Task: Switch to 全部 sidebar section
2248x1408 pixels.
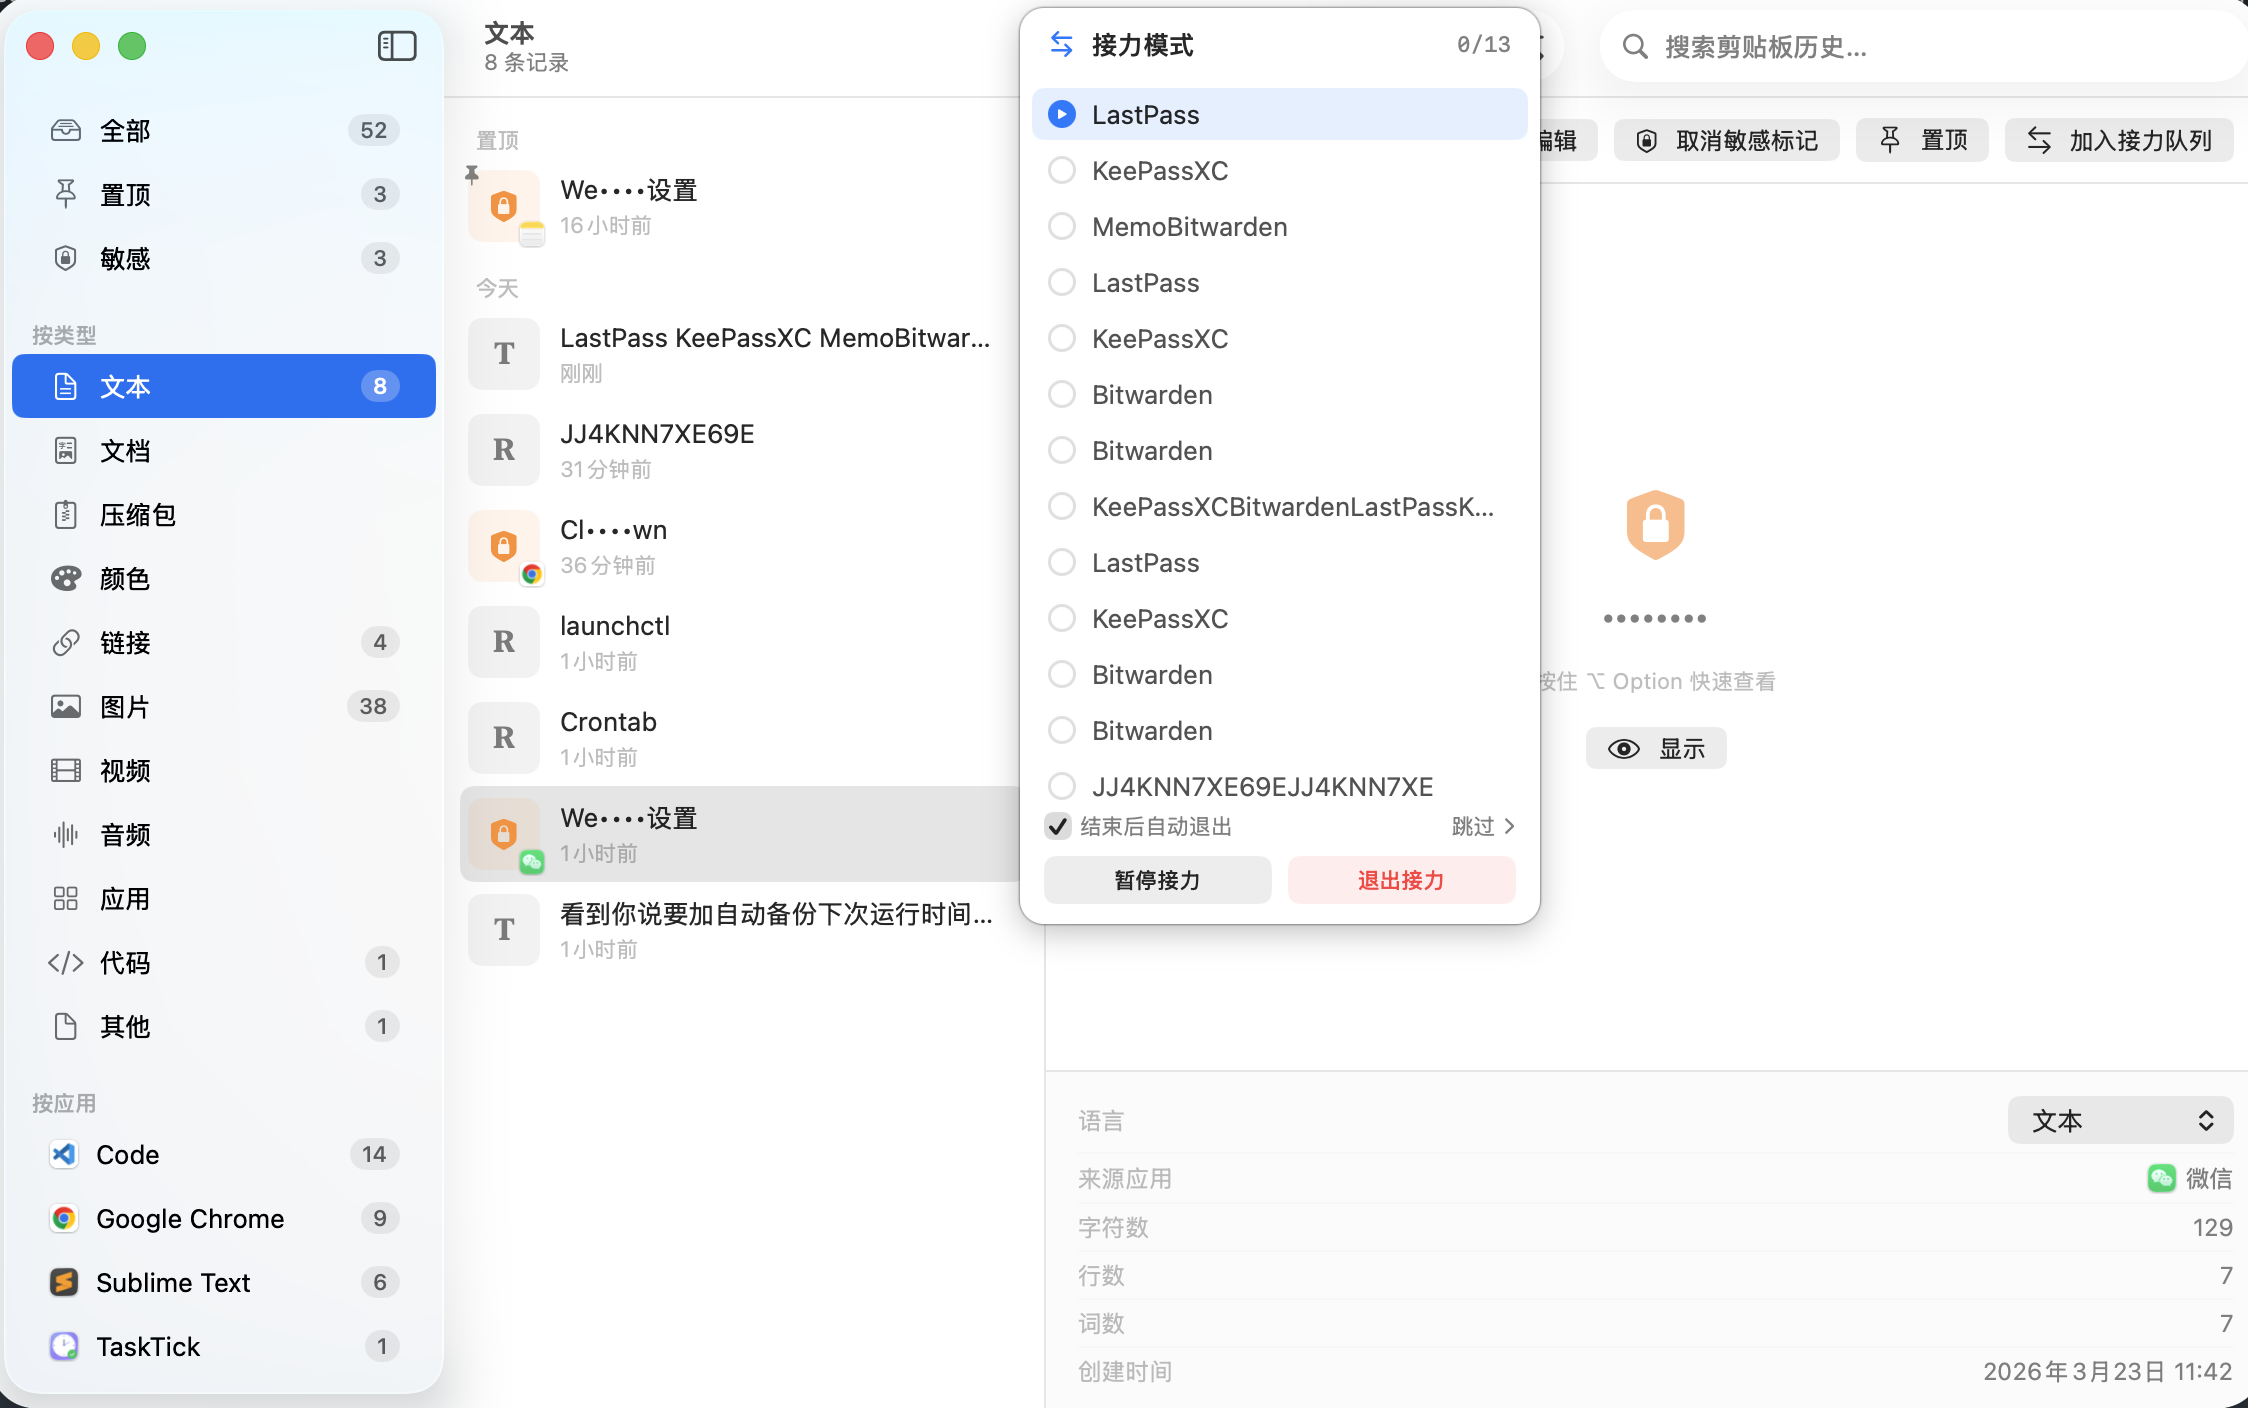Action: (124, 131)
